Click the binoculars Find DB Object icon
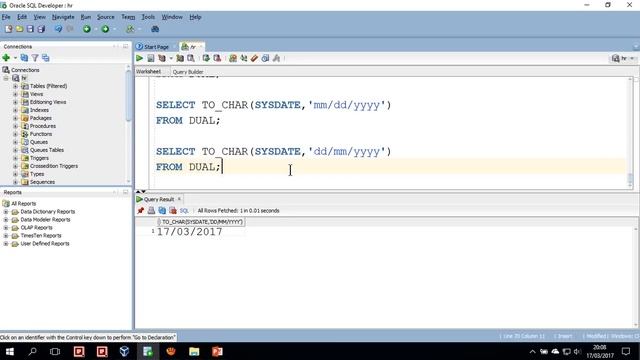The image size is (640, 360). point(155,29)
